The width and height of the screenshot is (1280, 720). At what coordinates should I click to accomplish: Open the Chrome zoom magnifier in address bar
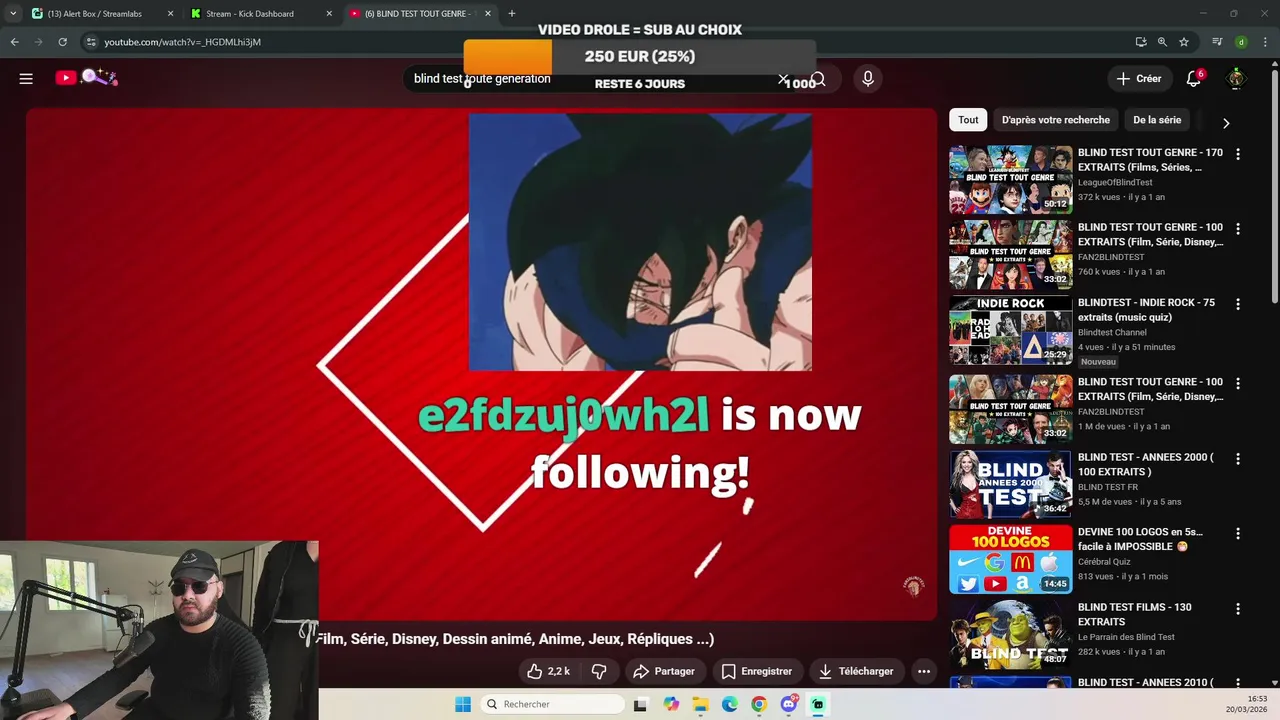click(x=1162, y=42)
